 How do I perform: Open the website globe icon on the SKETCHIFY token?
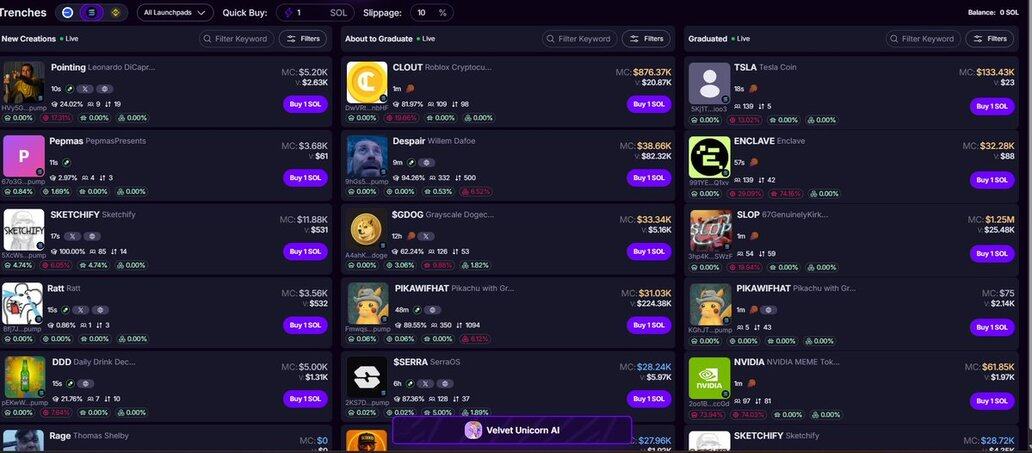click(x=91, y=236)
